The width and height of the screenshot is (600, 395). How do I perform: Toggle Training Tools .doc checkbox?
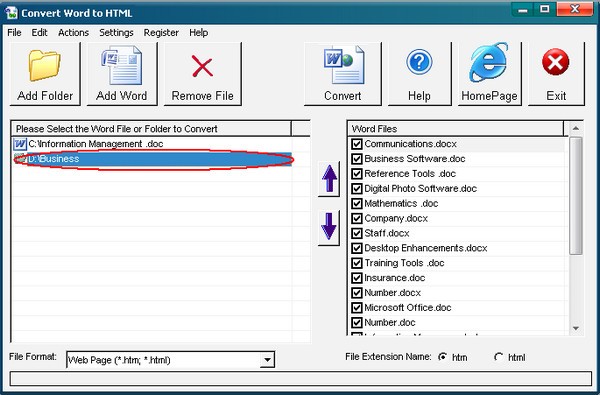pyautogui.click(x=357, y=263)
